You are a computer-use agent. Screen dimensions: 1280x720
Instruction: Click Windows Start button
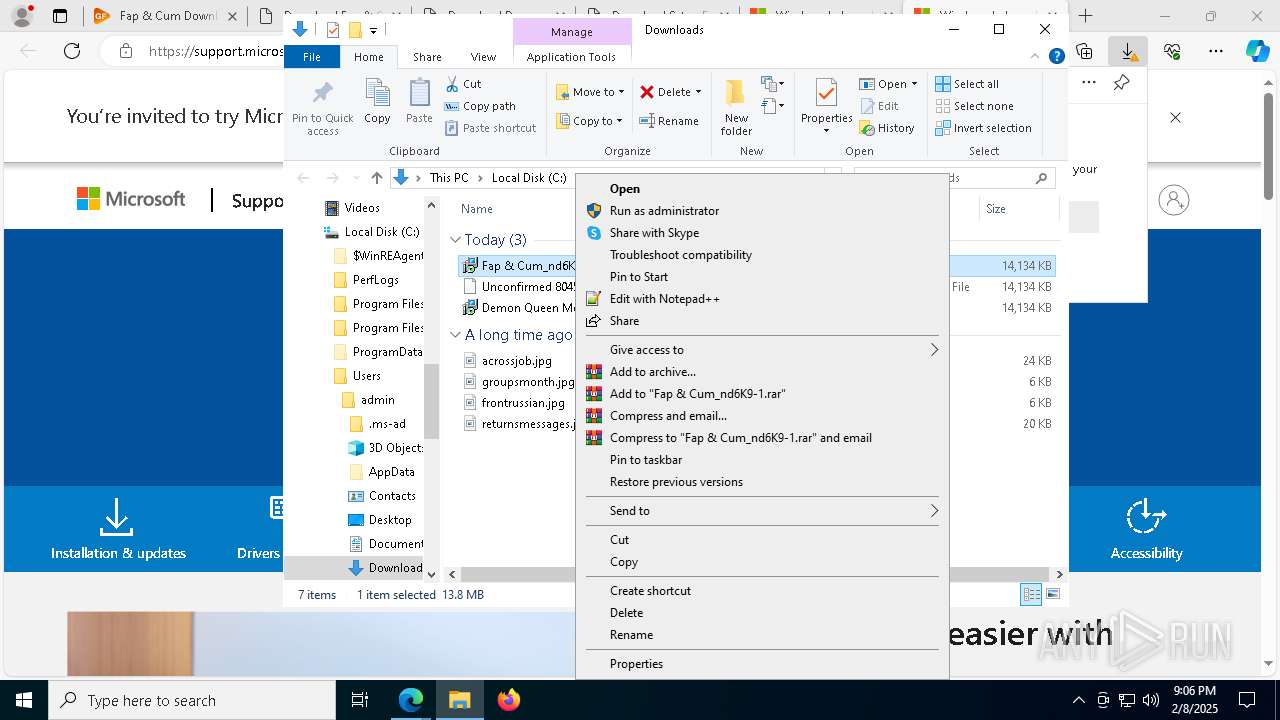24,700
